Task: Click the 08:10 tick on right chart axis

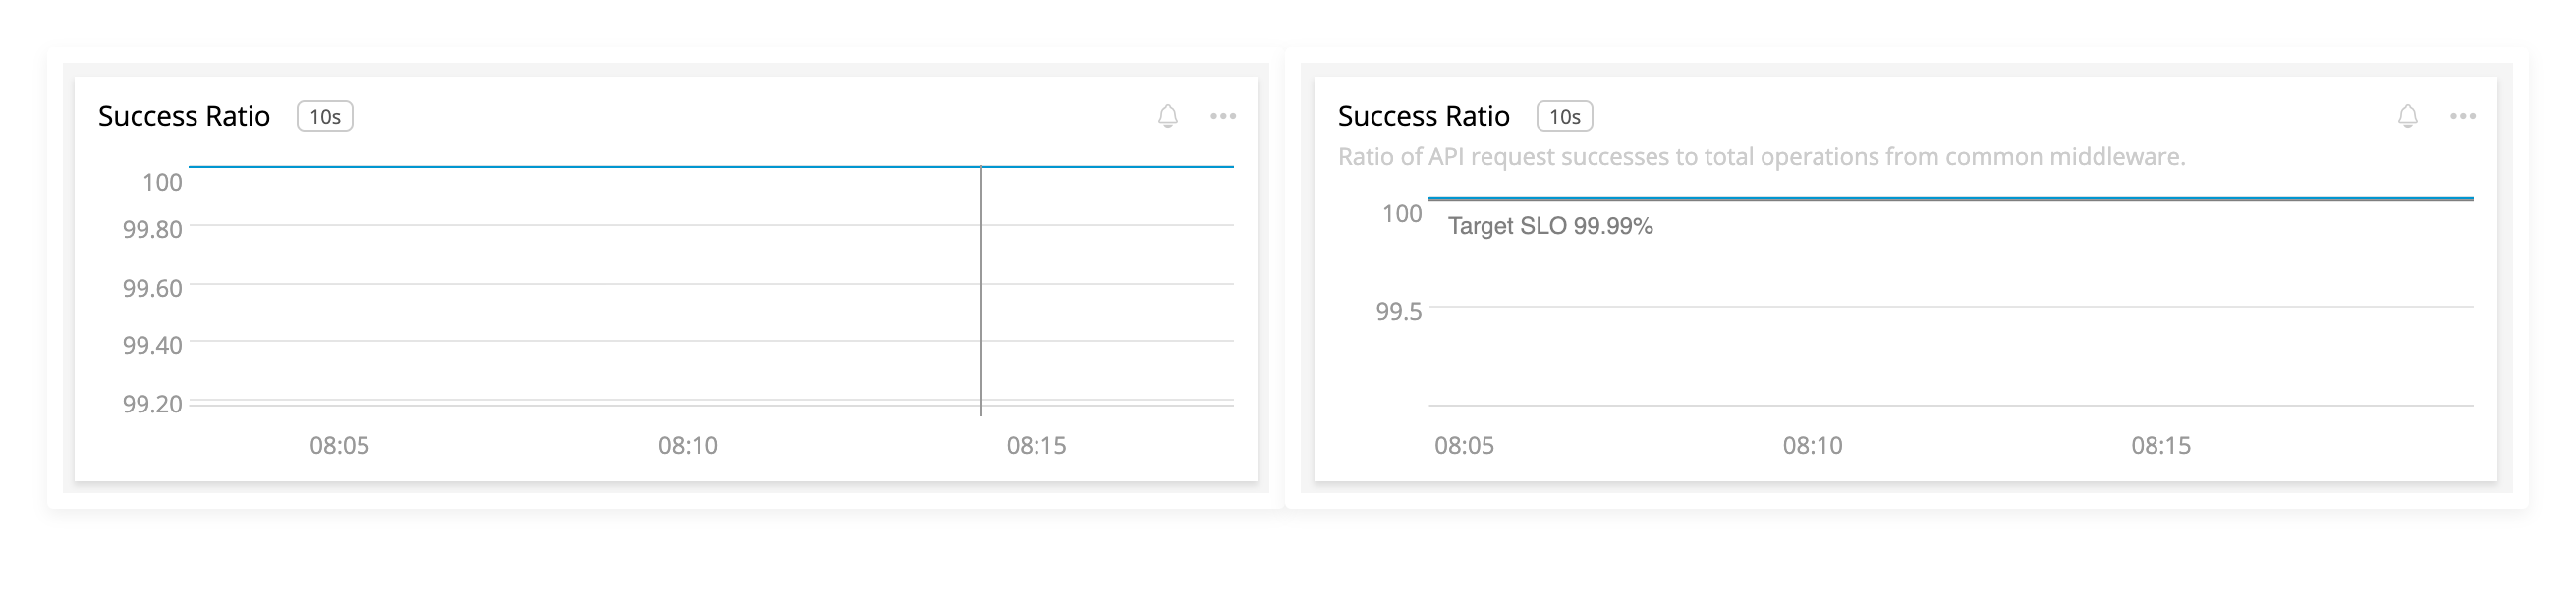Action: (1812, 445)
